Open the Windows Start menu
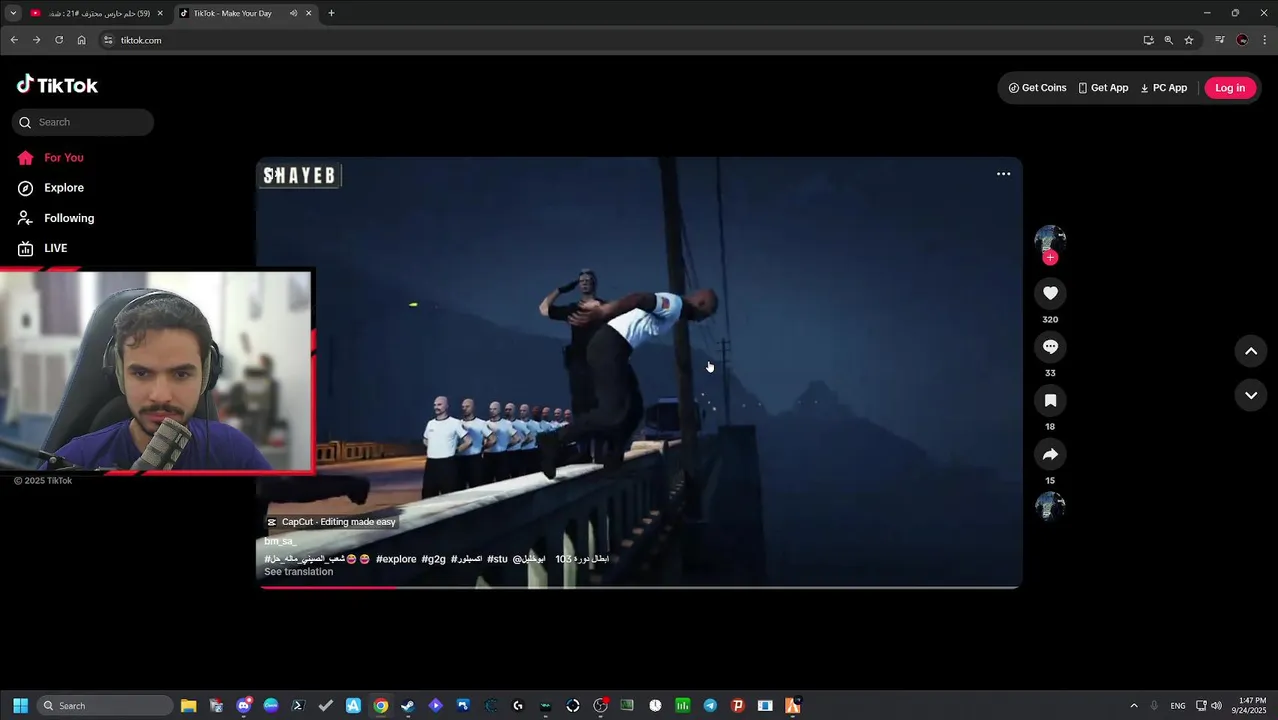 (20, 705)
